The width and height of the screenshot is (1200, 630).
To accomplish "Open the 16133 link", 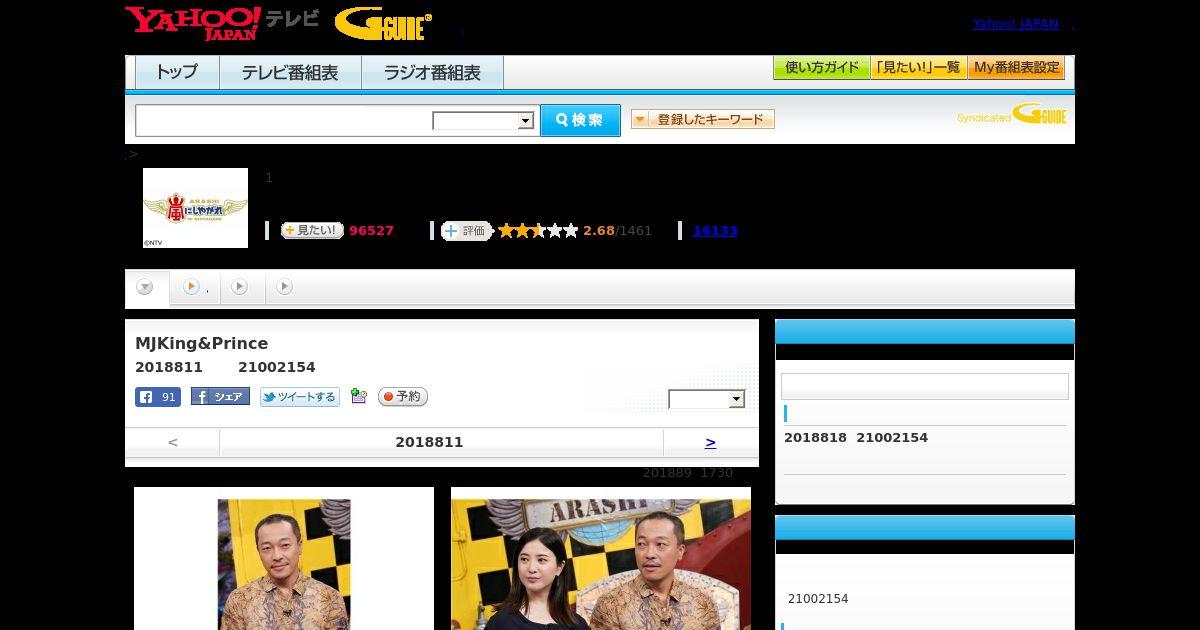I will tap(715, 231).
